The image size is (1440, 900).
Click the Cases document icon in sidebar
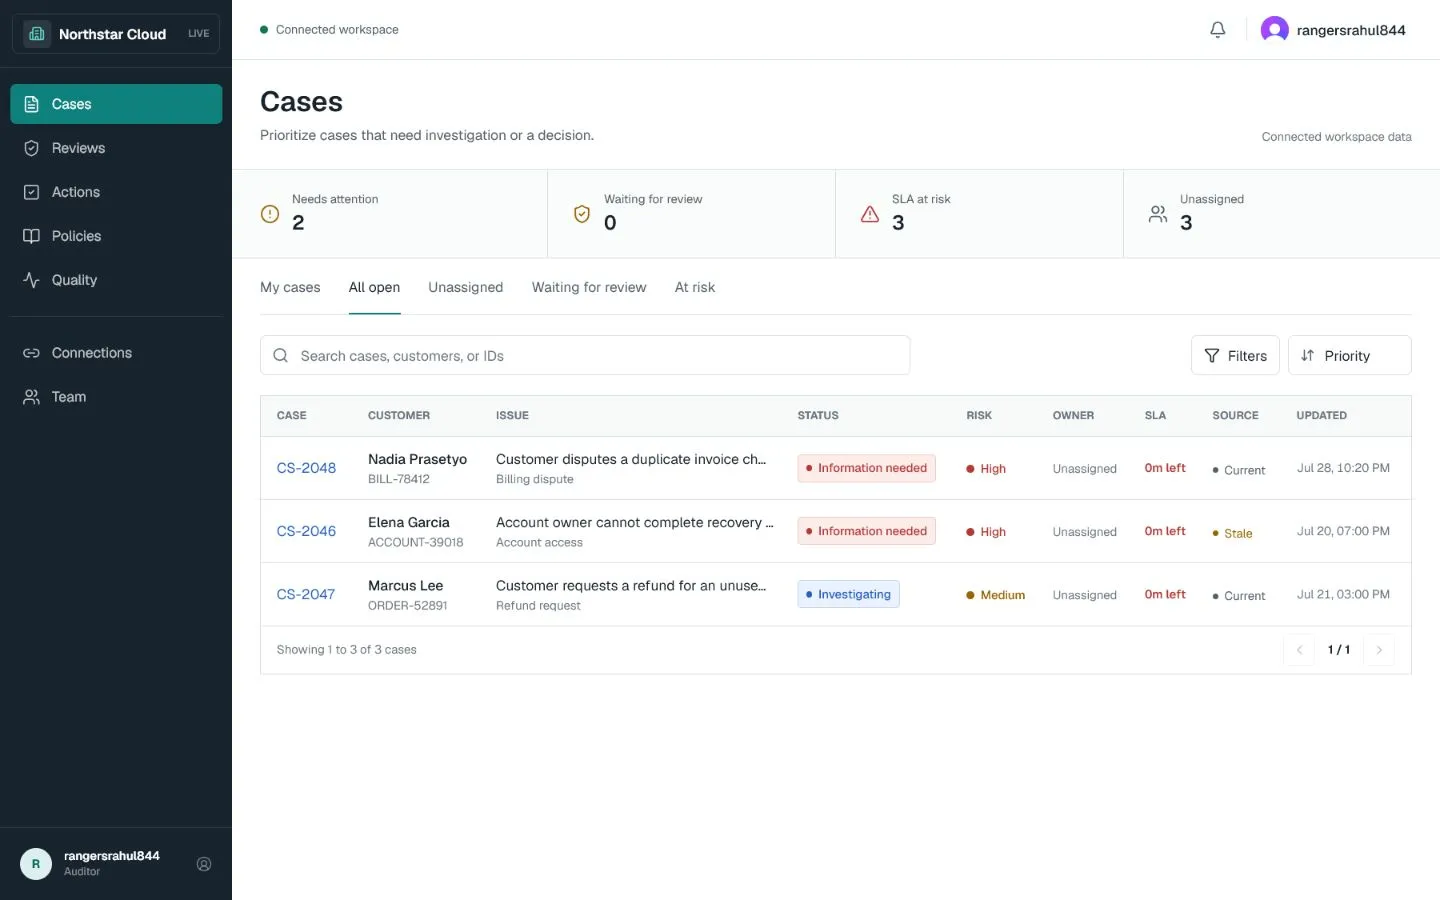[x=31, y=104]
